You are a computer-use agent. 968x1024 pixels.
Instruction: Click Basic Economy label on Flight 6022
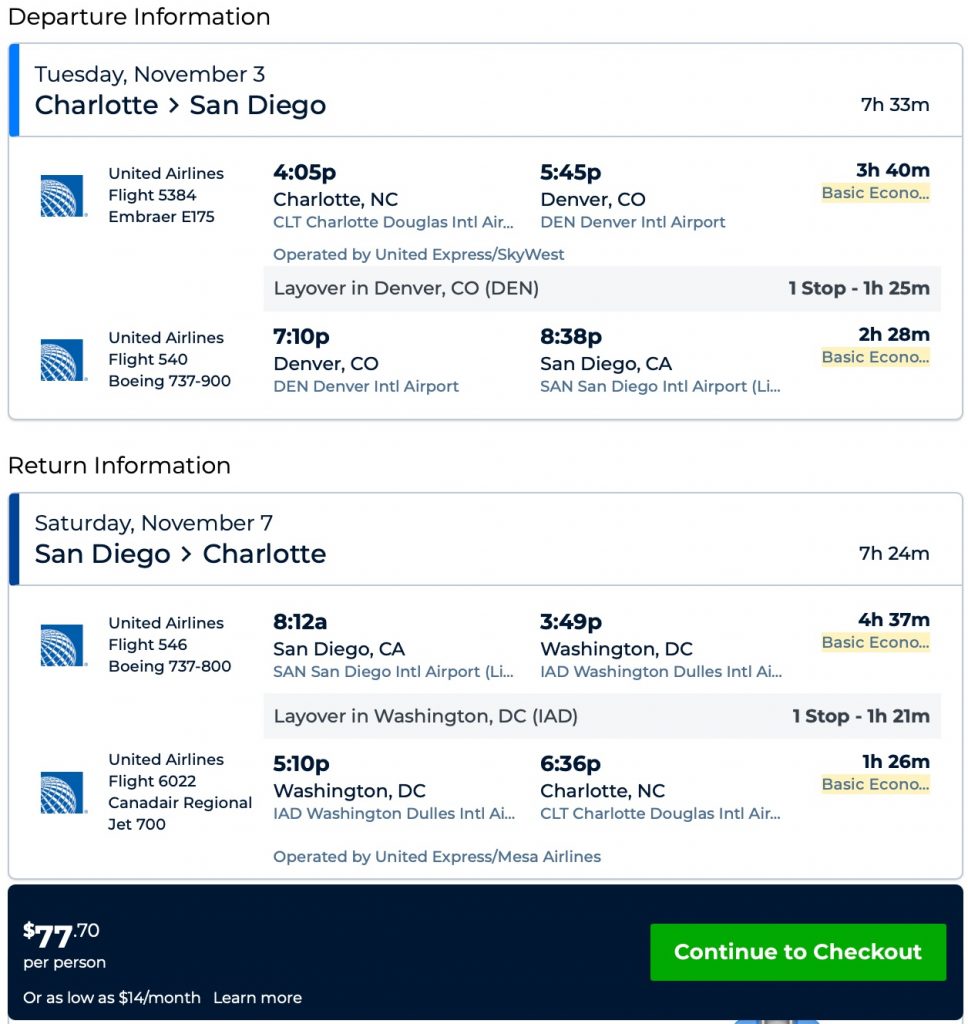(x=875, y=784)
